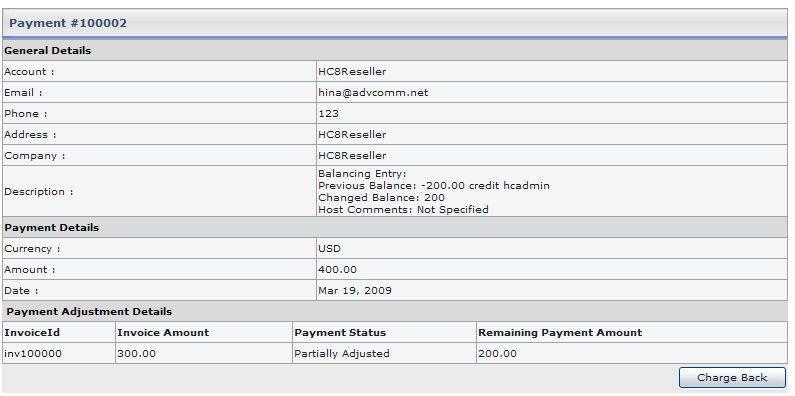Click the Company row HC8Reseller value
The width and height of the screenshot is (795, 396).
click(352, 156)
